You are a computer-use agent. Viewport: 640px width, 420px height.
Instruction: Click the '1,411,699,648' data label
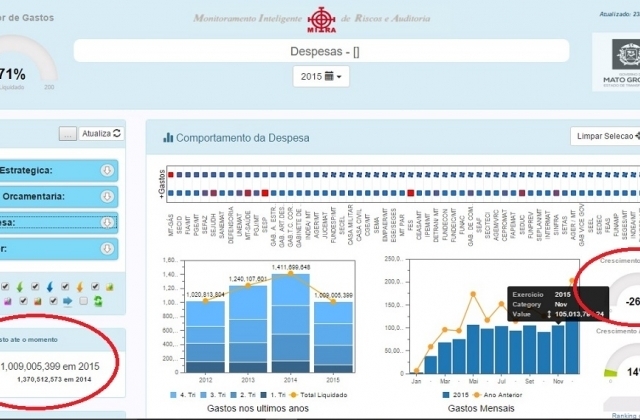(x=291, y=267)
